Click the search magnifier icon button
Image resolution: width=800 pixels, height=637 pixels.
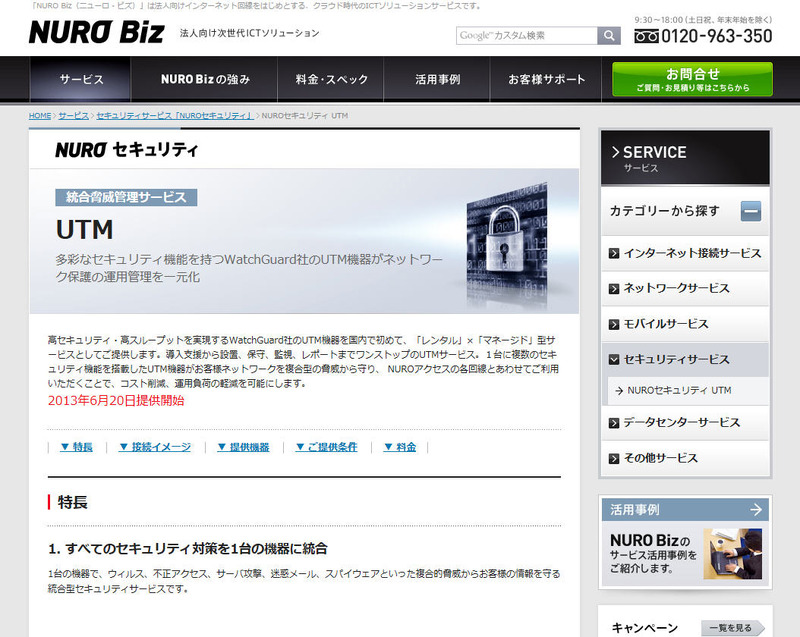[609, 36]
